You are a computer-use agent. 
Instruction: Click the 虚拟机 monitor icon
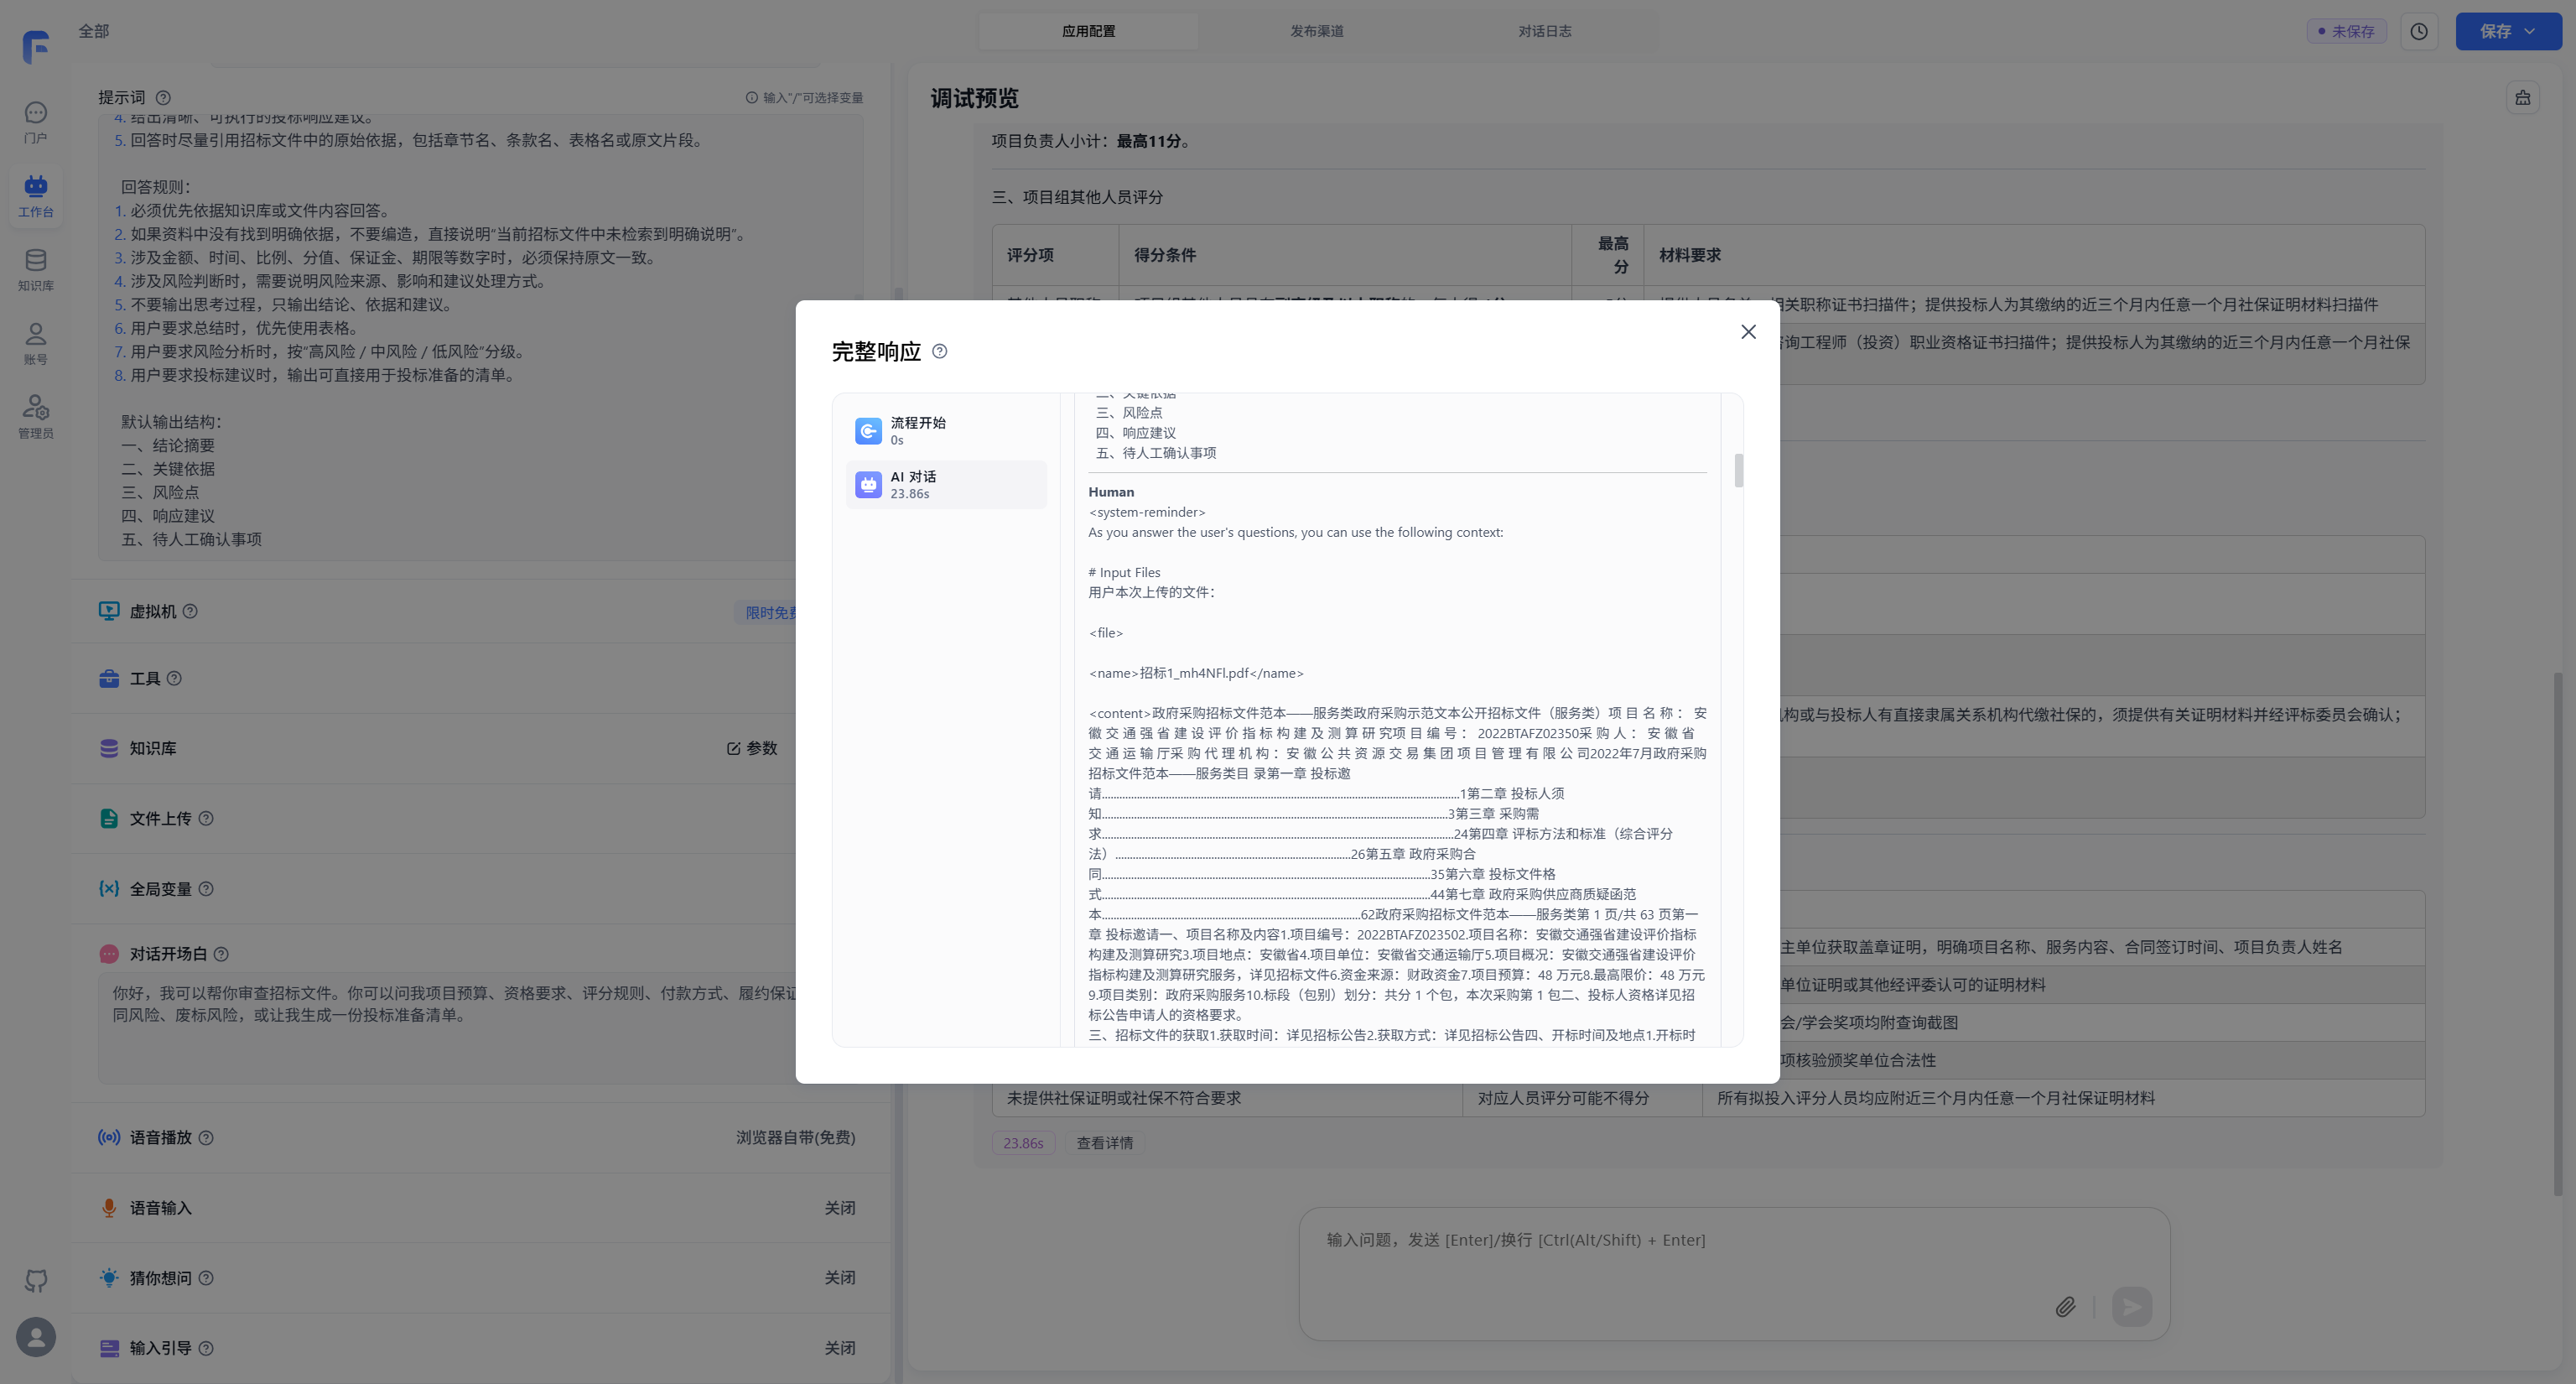(x=109, y=611)
